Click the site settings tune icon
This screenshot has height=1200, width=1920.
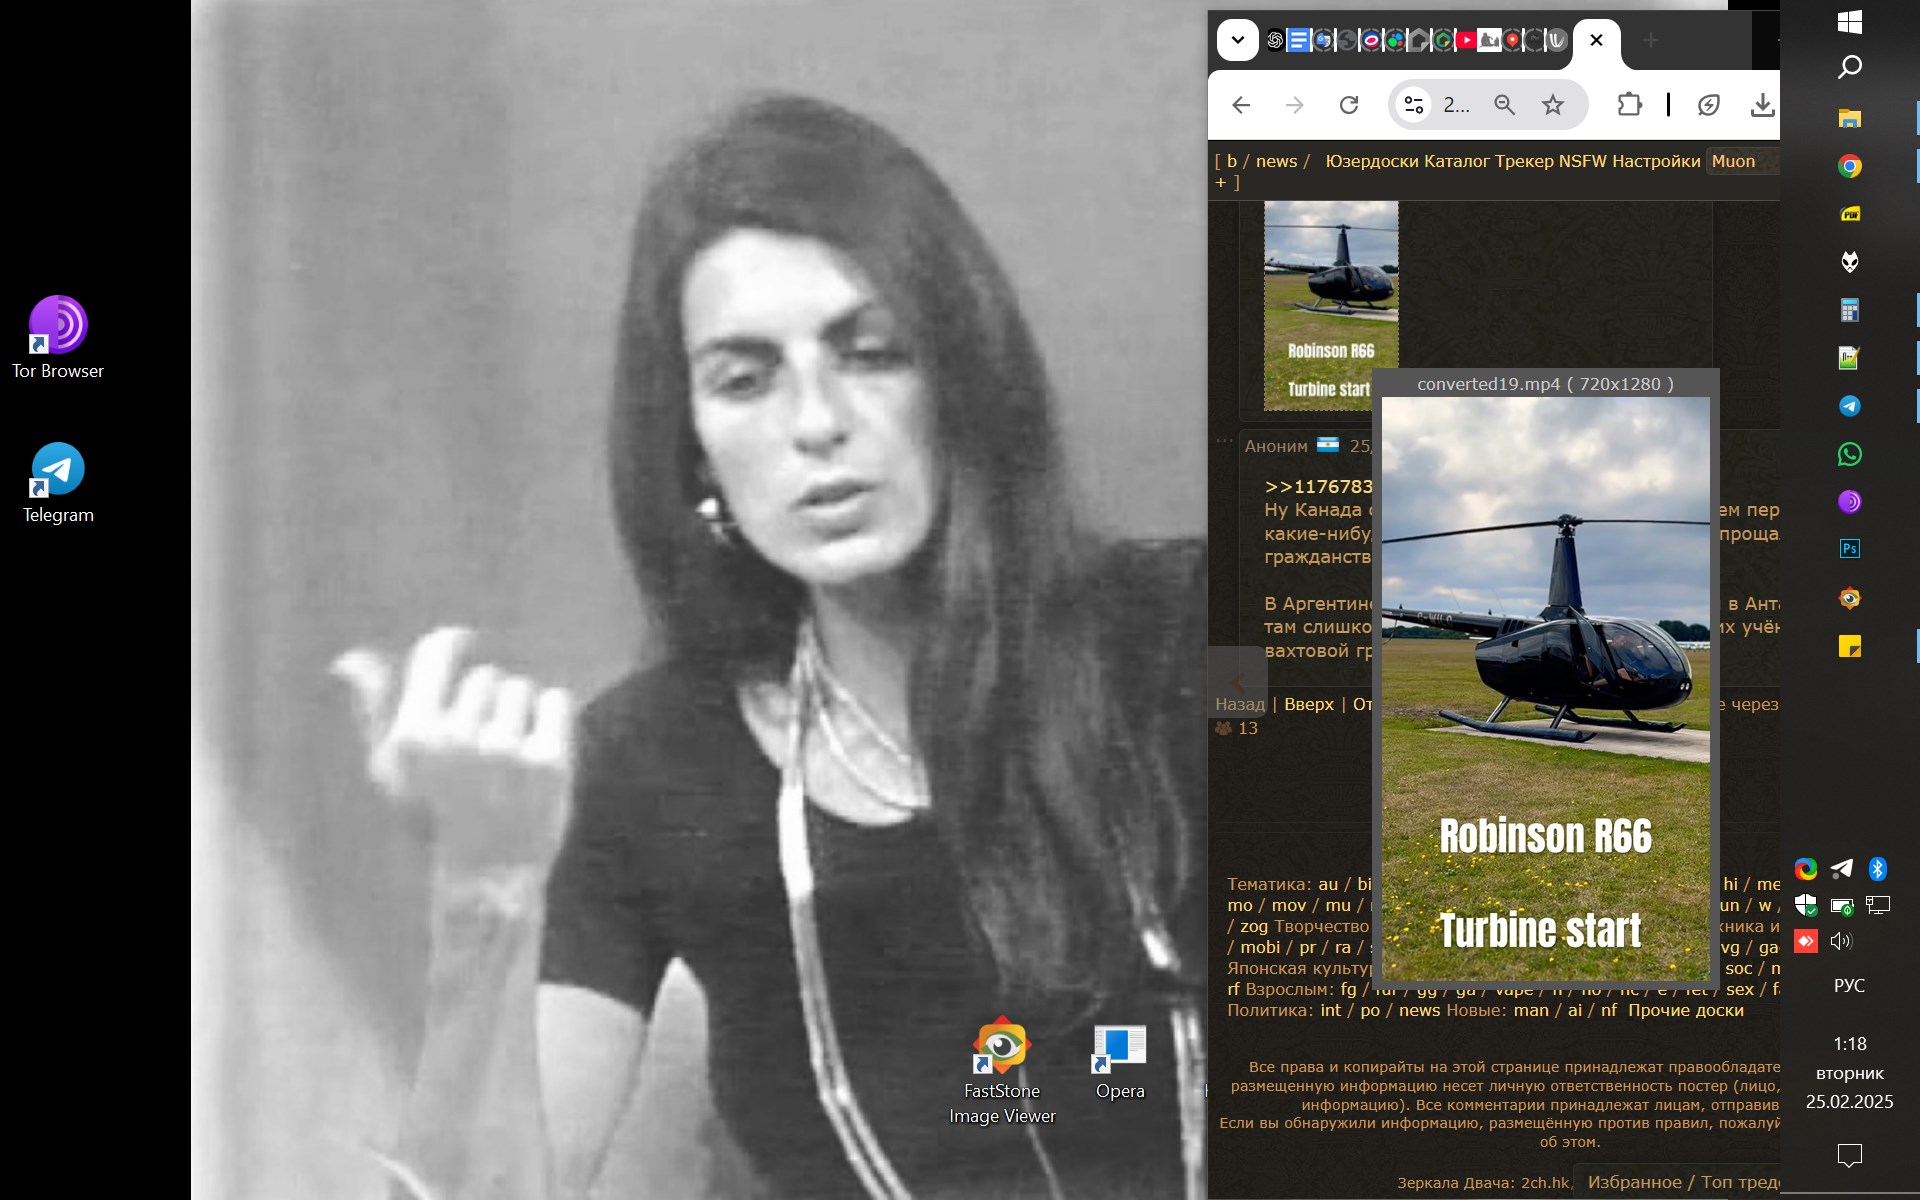(1414, 105)
